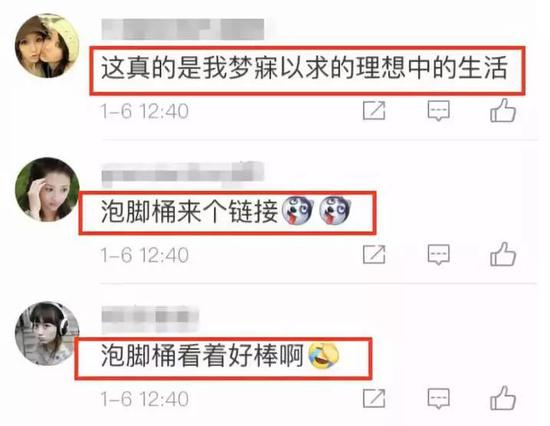Viewport: 550px width, 426px height.
Task: Open second commenter's avatar photo
Action: tap(47, 189)
